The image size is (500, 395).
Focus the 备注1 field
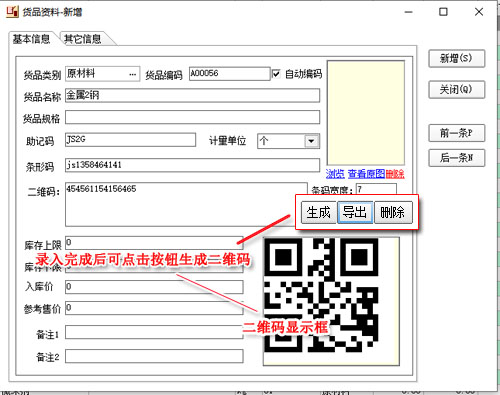154,332
